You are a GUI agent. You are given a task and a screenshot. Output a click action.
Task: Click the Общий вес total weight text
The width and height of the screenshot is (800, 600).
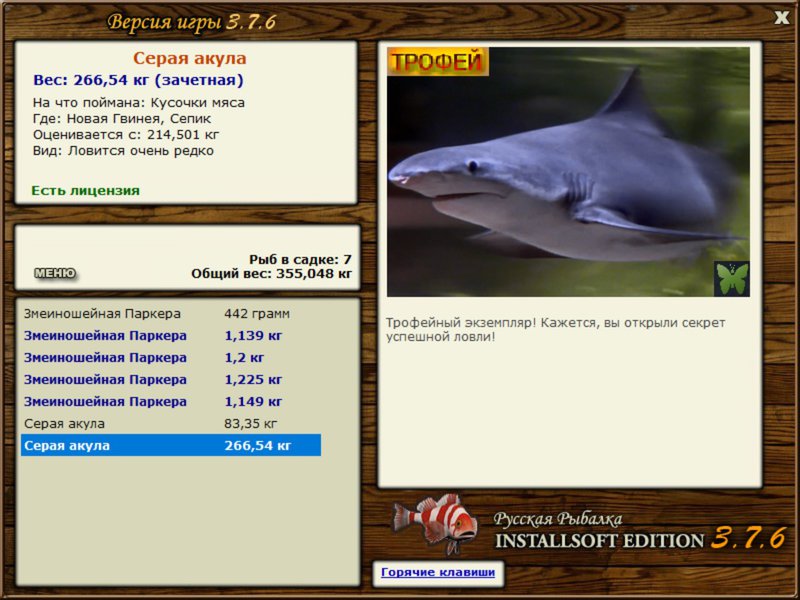[271, 273]
